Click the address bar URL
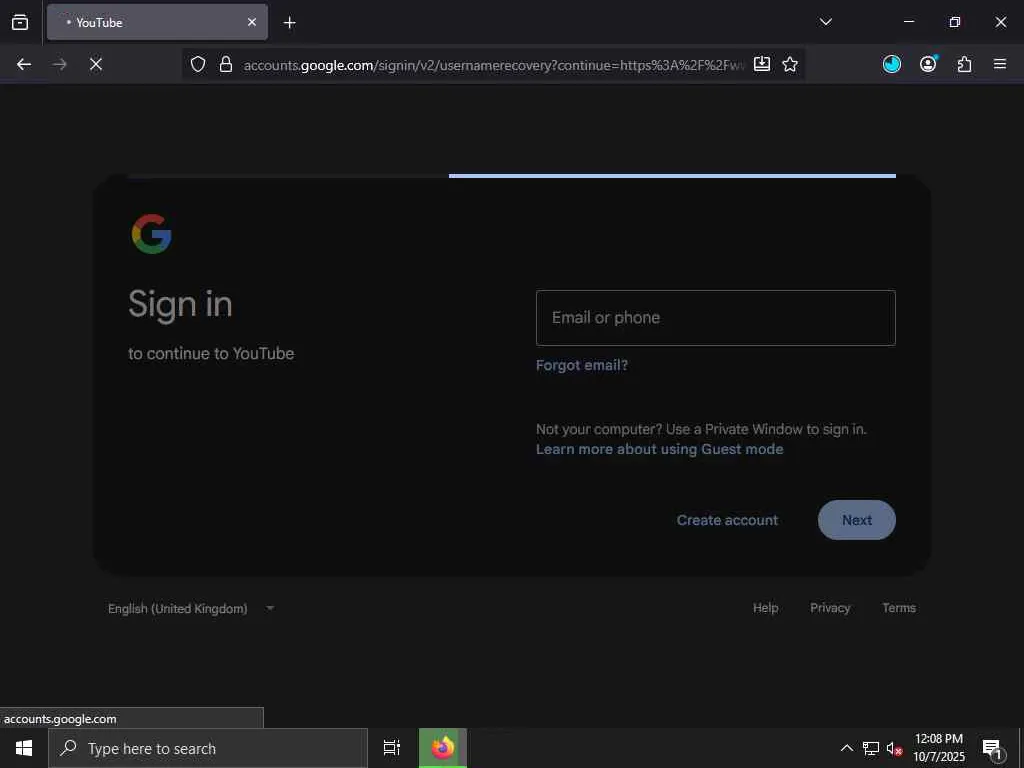This screenshot has height=768, width=1024. pyautogui.click(x=494, y=65)
